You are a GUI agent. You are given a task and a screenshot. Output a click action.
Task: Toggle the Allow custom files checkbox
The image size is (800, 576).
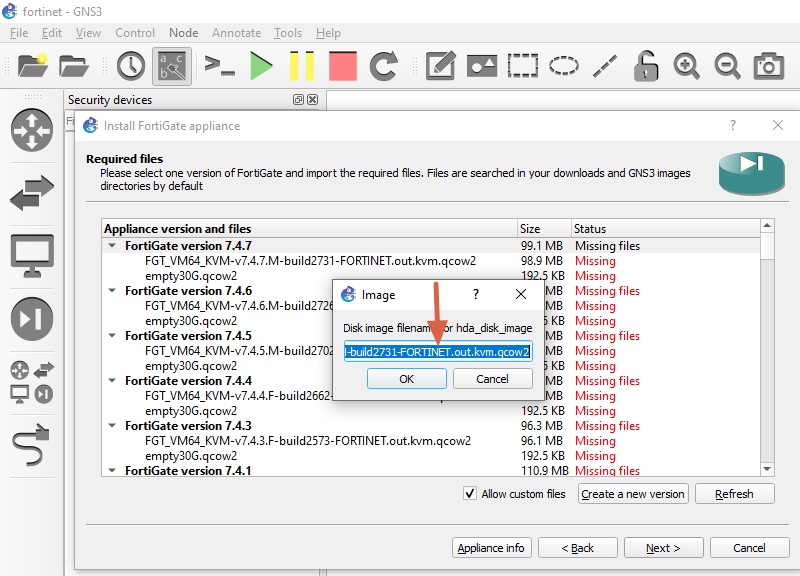tap(470, 494)
